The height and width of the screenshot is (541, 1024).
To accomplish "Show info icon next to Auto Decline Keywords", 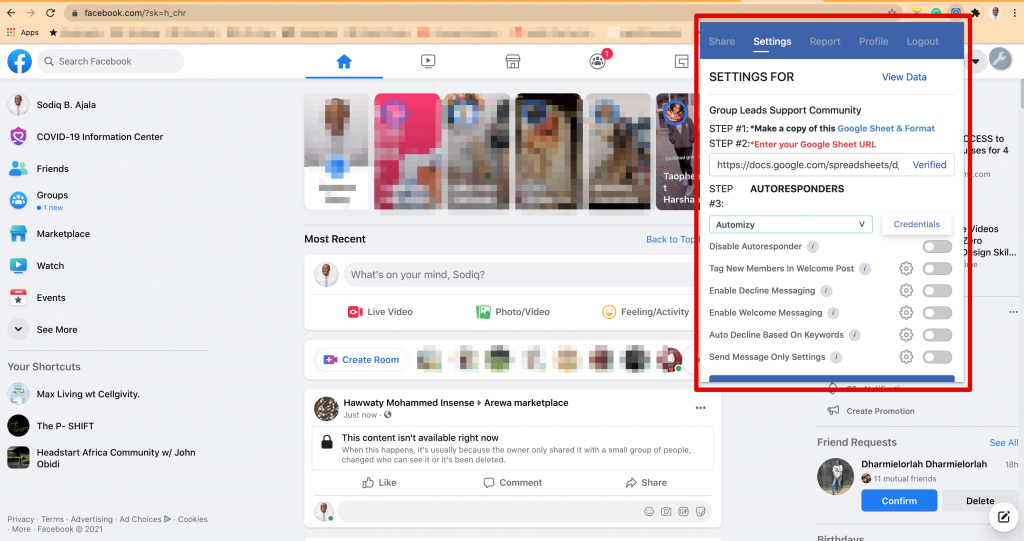I will (854, 335).
